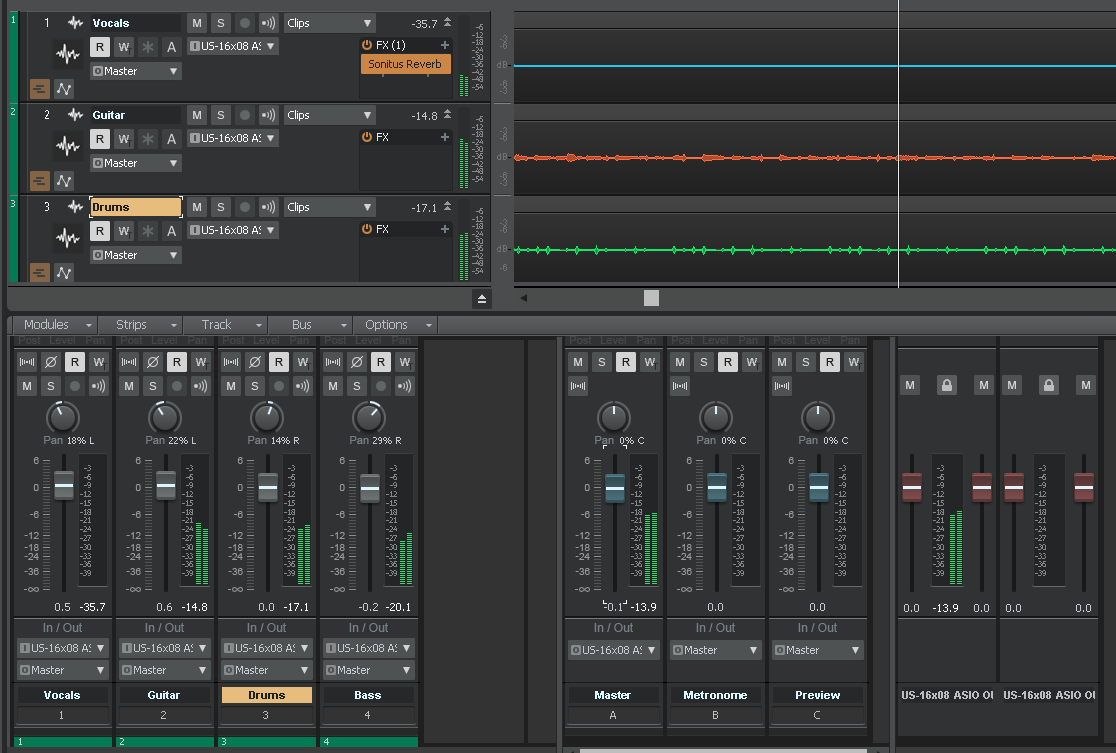Solo the Drums track in track view
This screenshot has height=753, width=1116.
221,207
